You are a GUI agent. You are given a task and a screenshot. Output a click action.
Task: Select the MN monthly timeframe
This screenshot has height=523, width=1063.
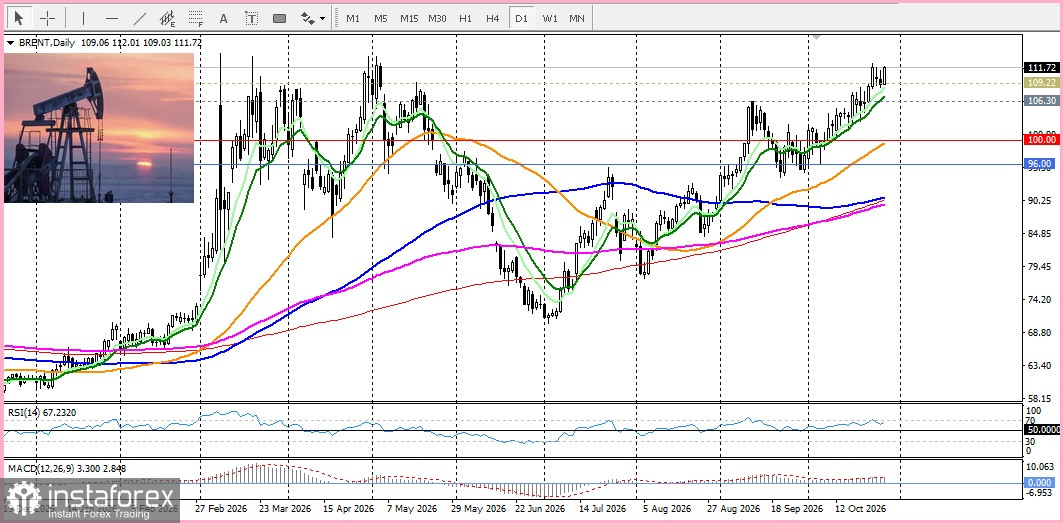(577, 18)
